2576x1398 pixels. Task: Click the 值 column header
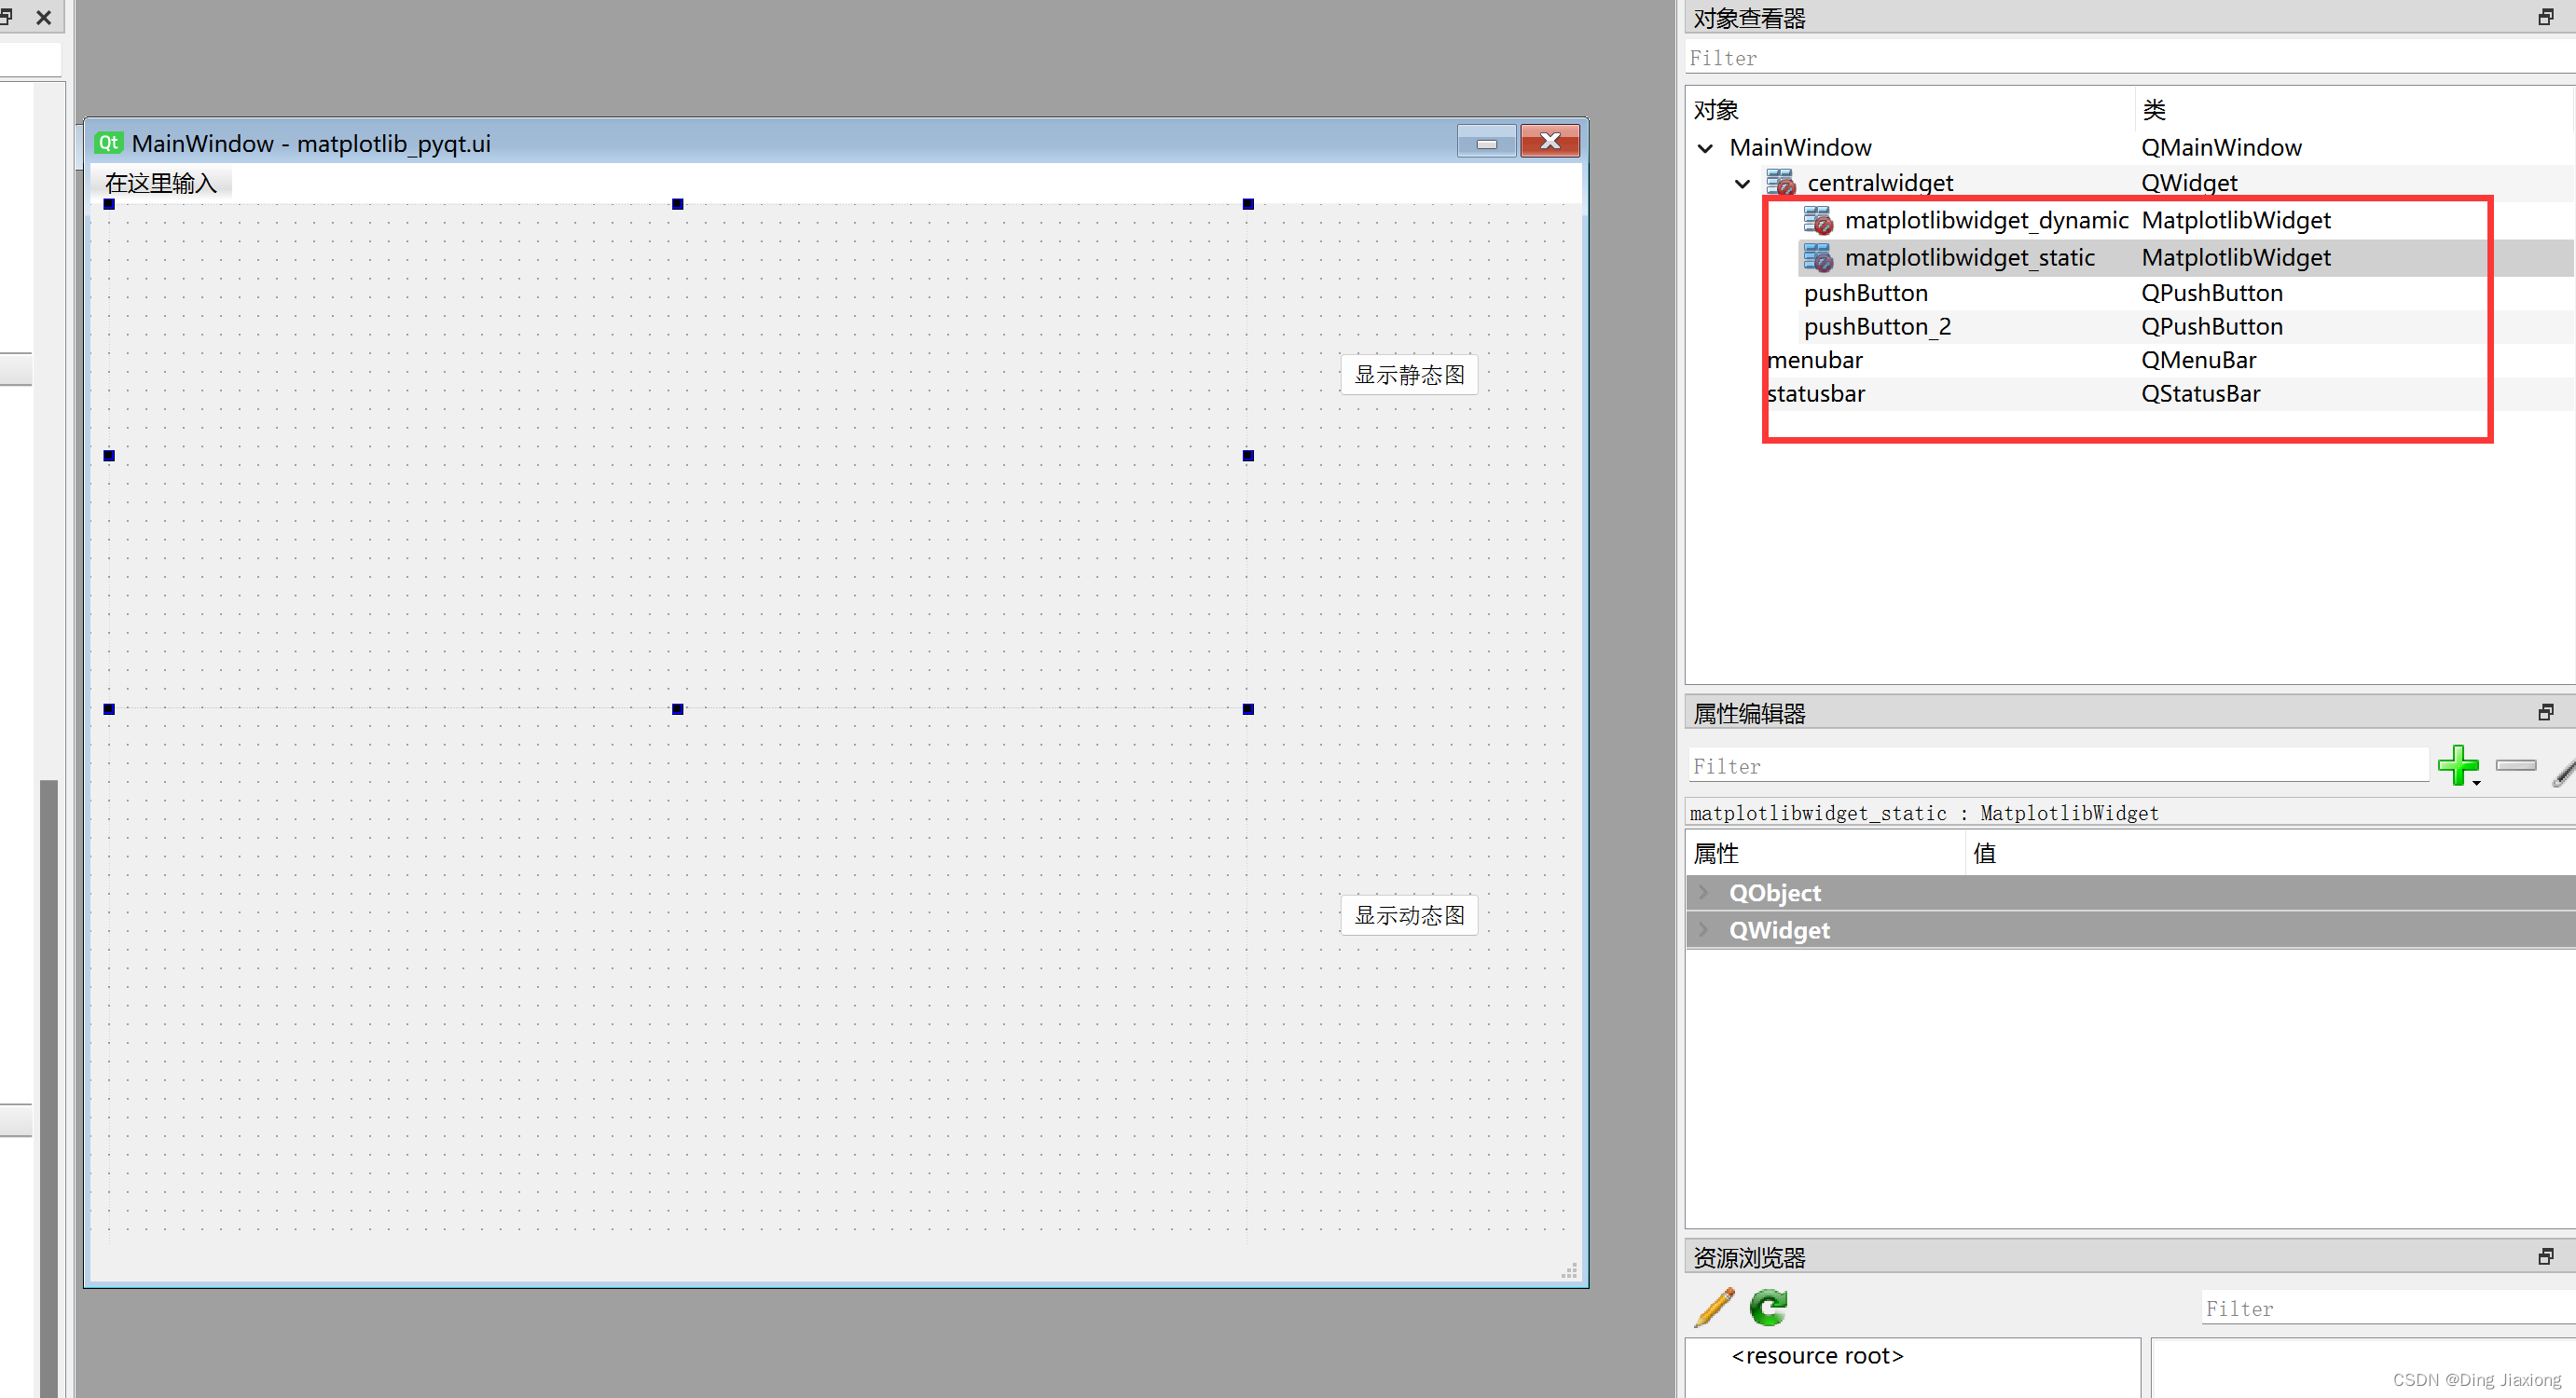(x=1984, y=853)
